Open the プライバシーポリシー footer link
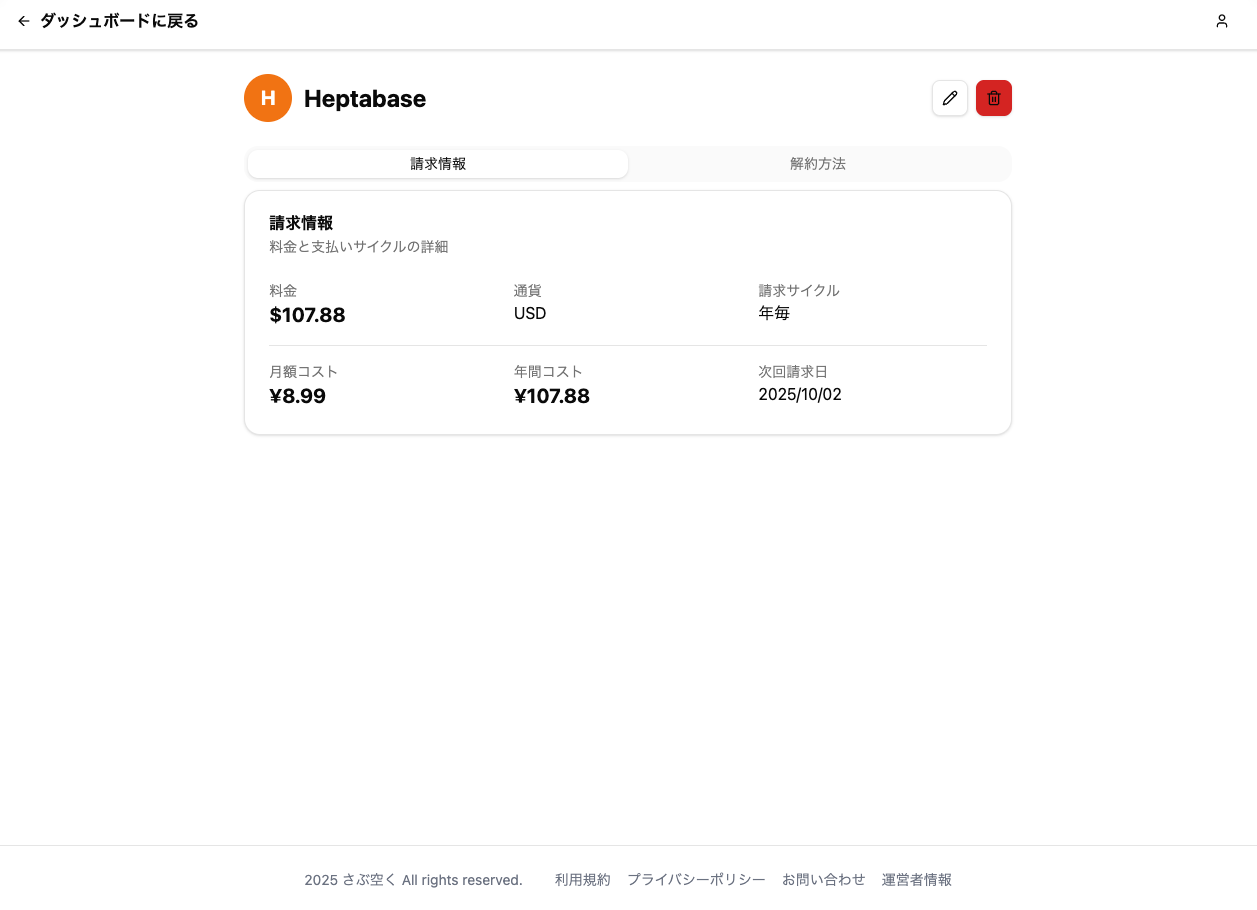 (696, 880)
